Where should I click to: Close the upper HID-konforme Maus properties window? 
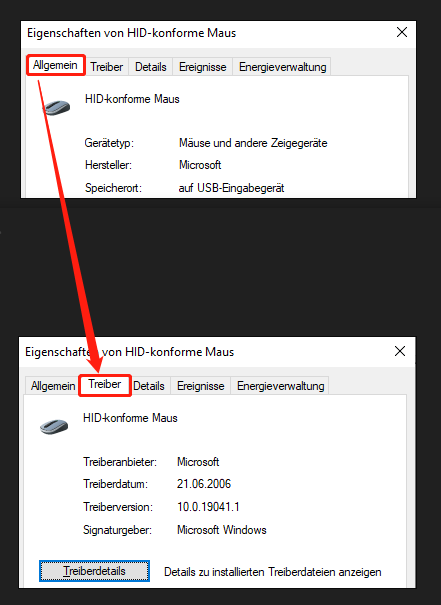[402, 32]
